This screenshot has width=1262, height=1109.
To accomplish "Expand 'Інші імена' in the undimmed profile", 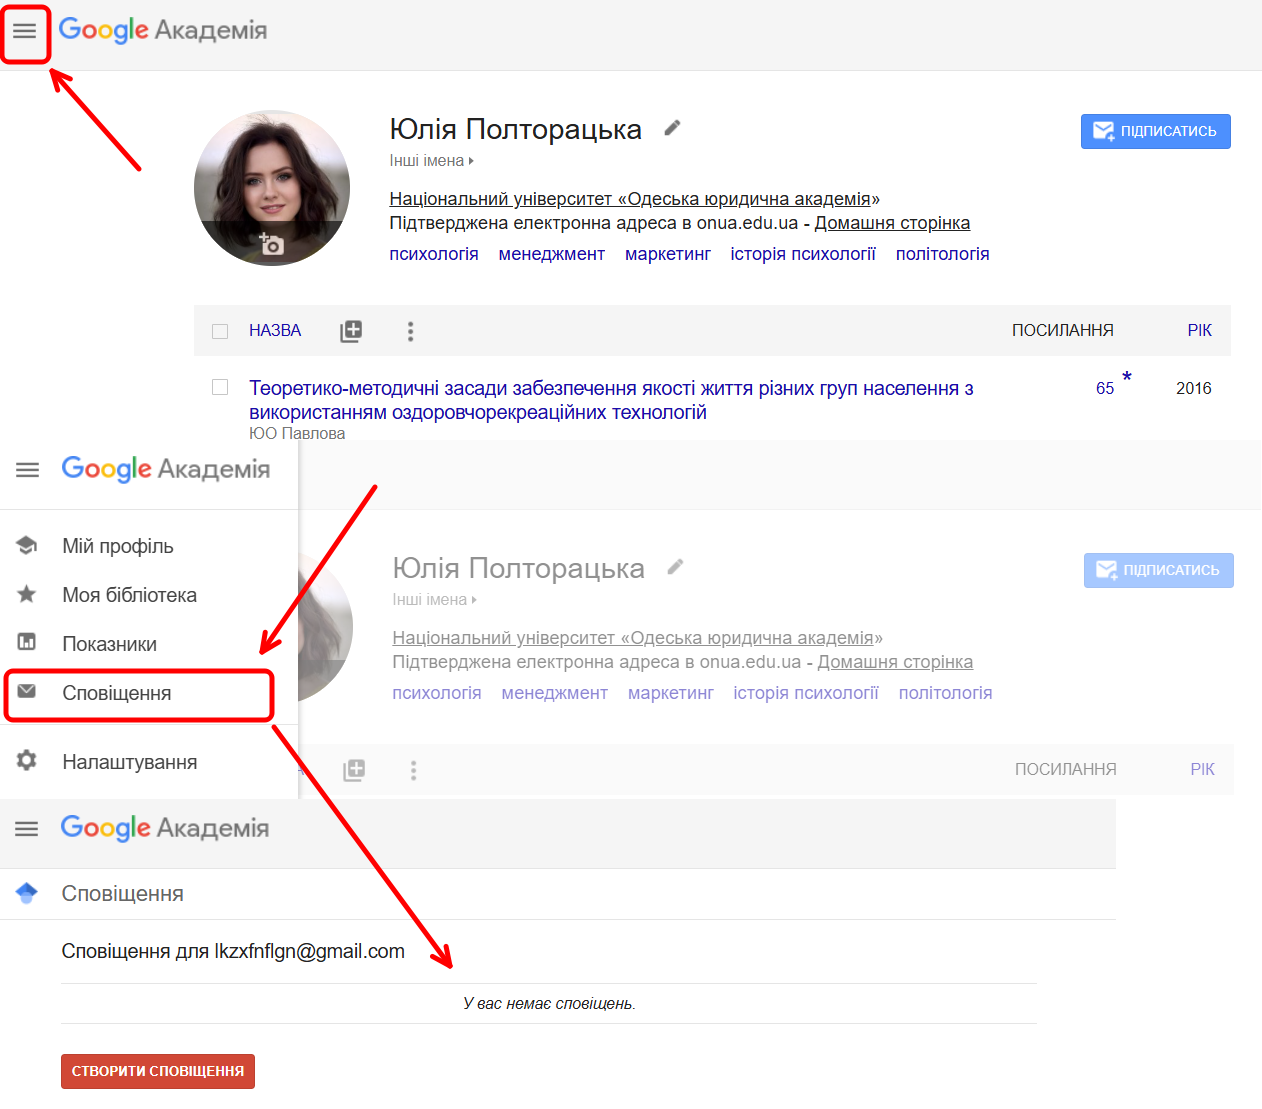I will tap(432, 161).
